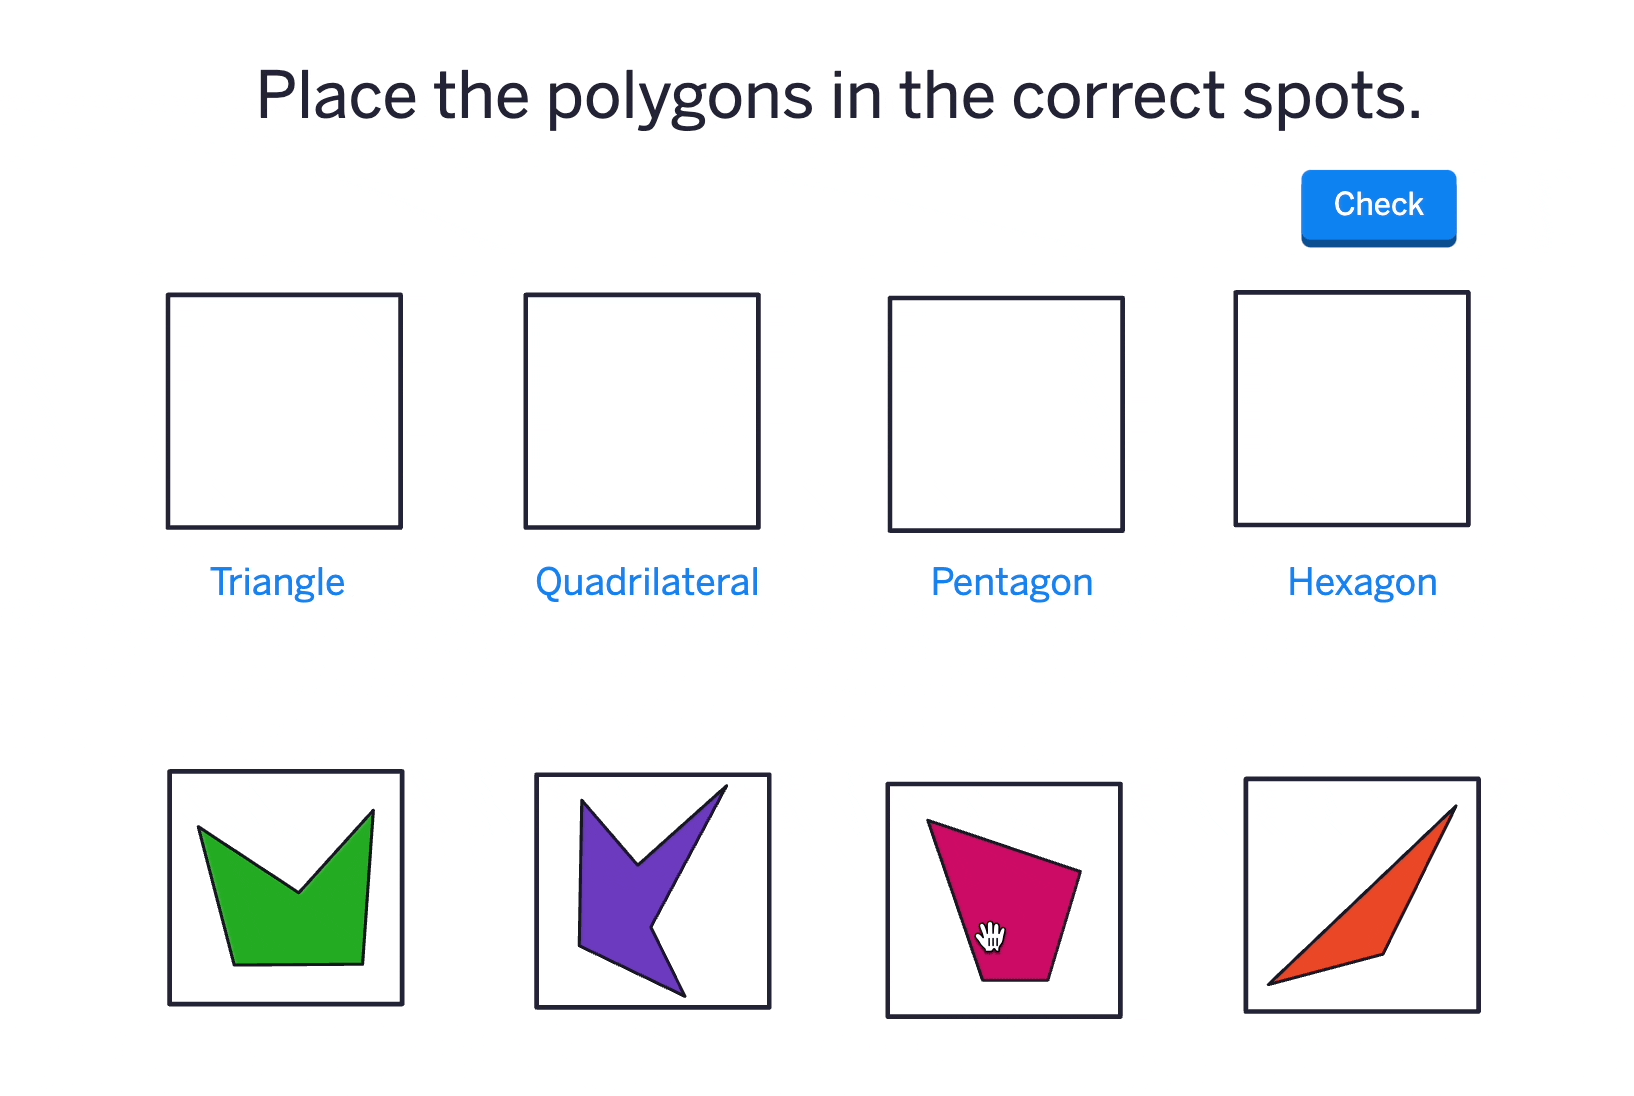This screenshot has height=1096, width=1634.
Task: Click the Triangle label
Action: point(278,581)
